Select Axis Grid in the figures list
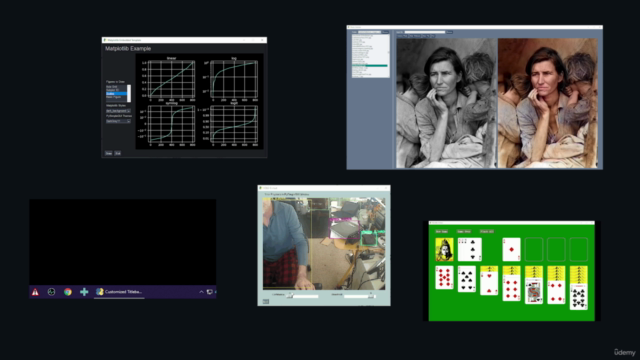The image size is (640, 360). point(116,87)
